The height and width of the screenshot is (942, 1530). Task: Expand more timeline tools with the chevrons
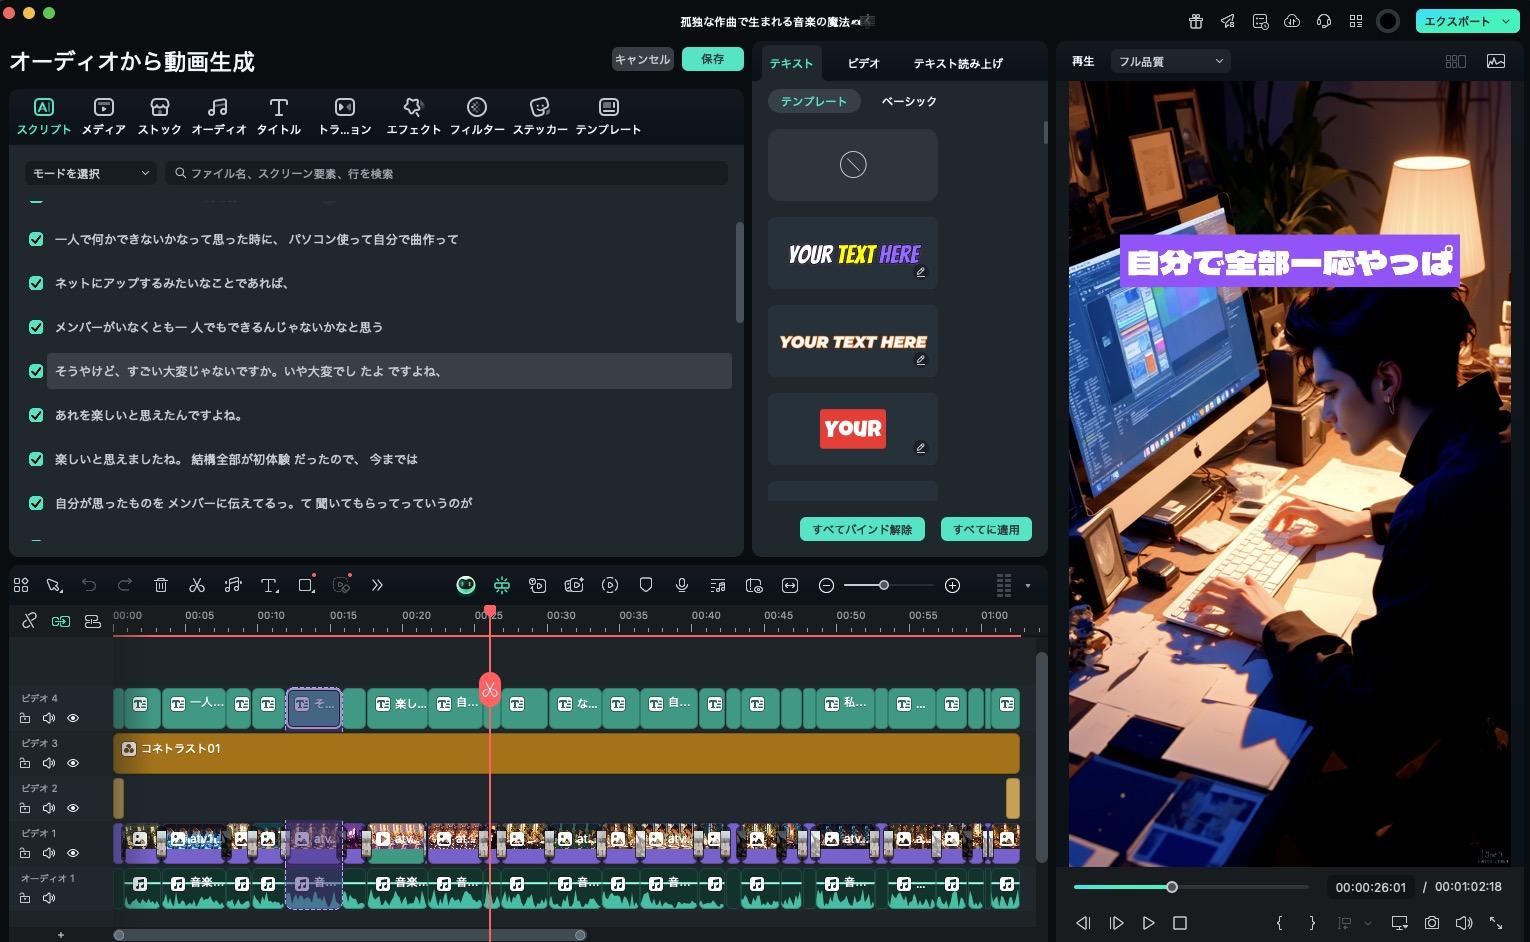click(x=377, y=585)
